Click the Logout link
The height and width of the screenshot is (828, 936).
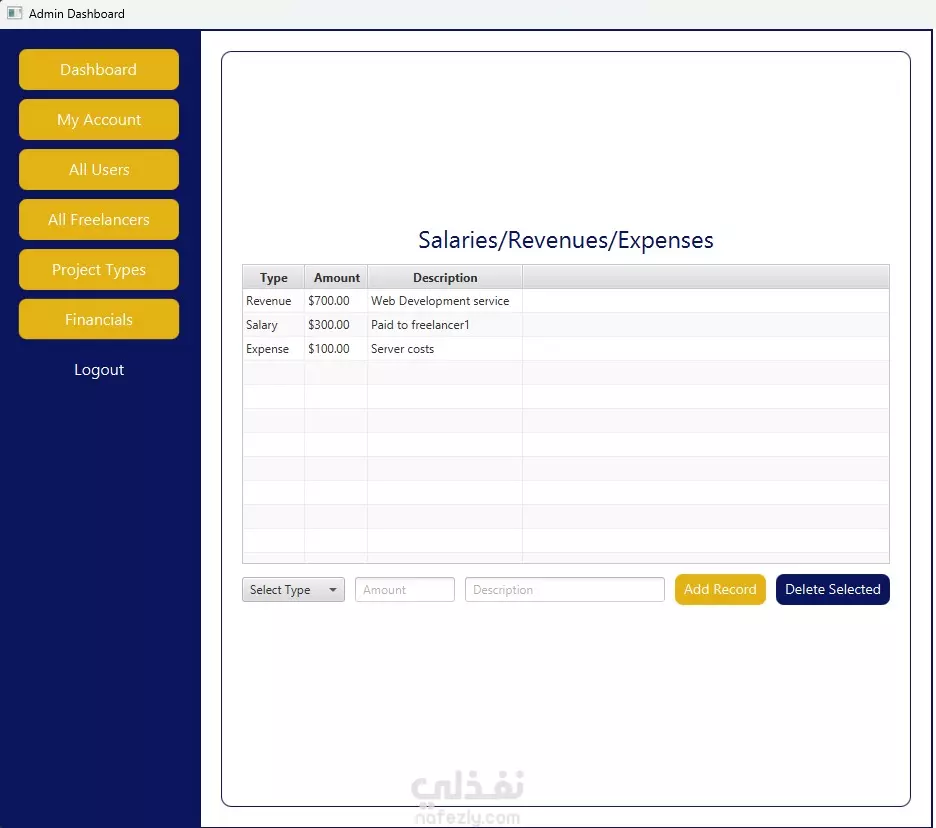[x=99, y=370]
